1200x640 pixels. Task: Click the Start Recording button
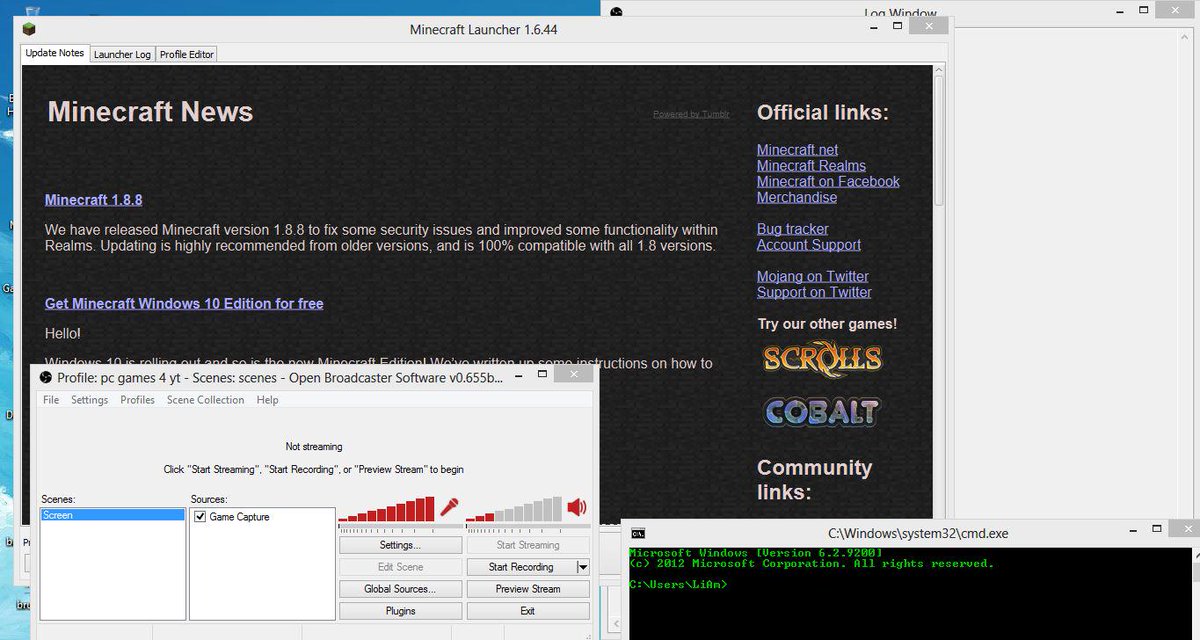(521, 567)
